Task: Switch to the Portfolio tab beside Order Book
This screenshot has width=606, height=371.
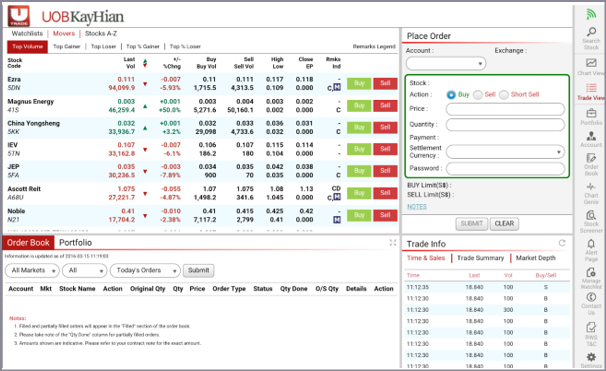Action: click(75, 243)
